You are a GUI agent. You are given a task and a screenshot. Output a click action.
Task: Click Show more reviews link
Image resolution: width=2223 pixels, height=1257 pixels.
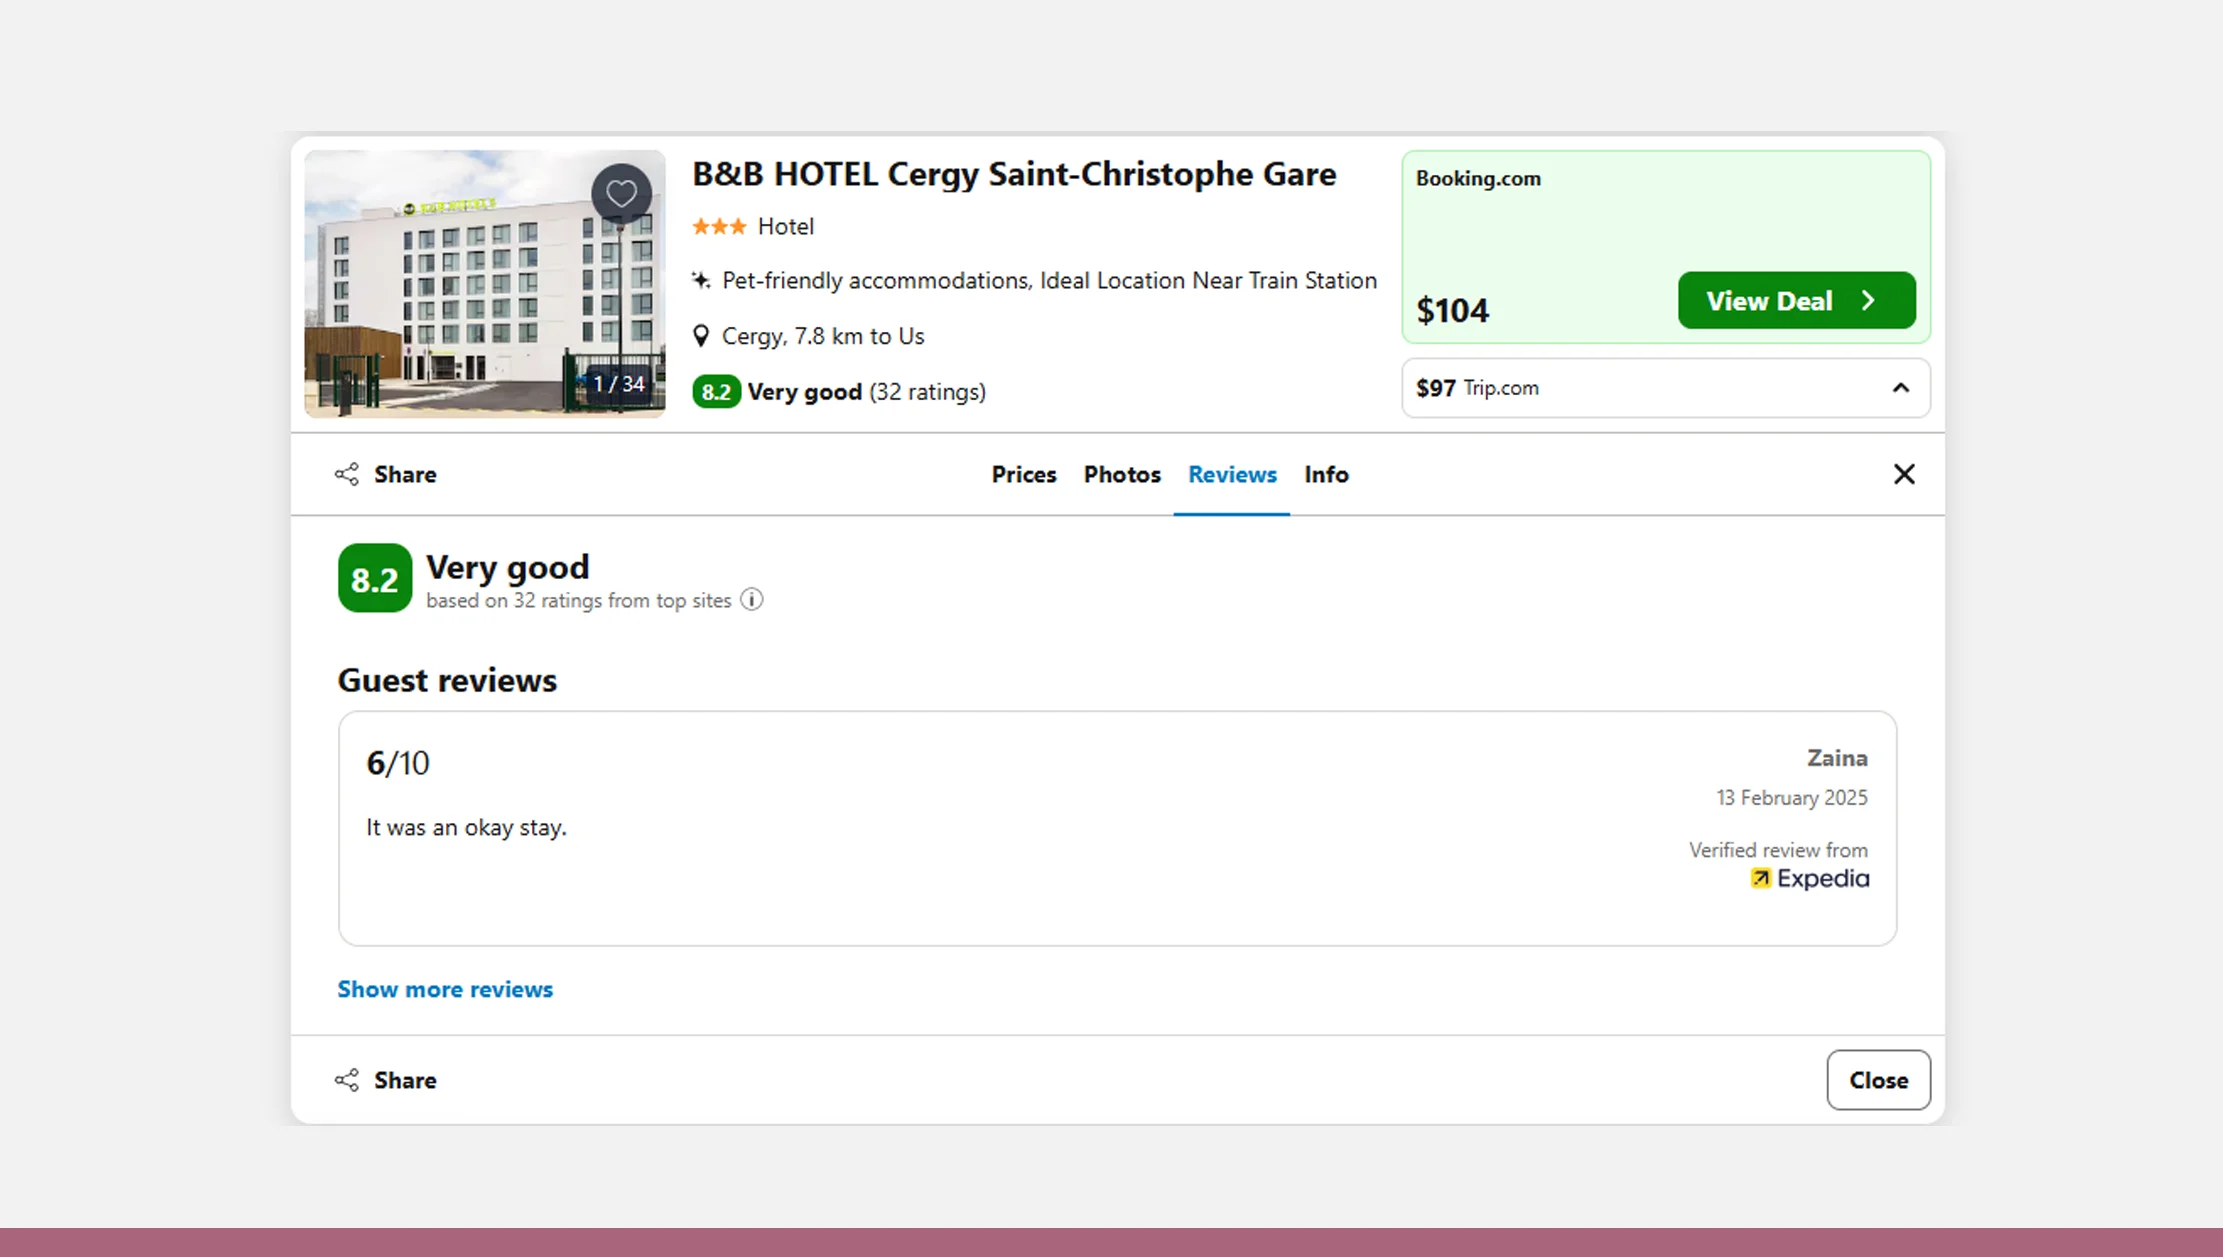pos(445,989)
